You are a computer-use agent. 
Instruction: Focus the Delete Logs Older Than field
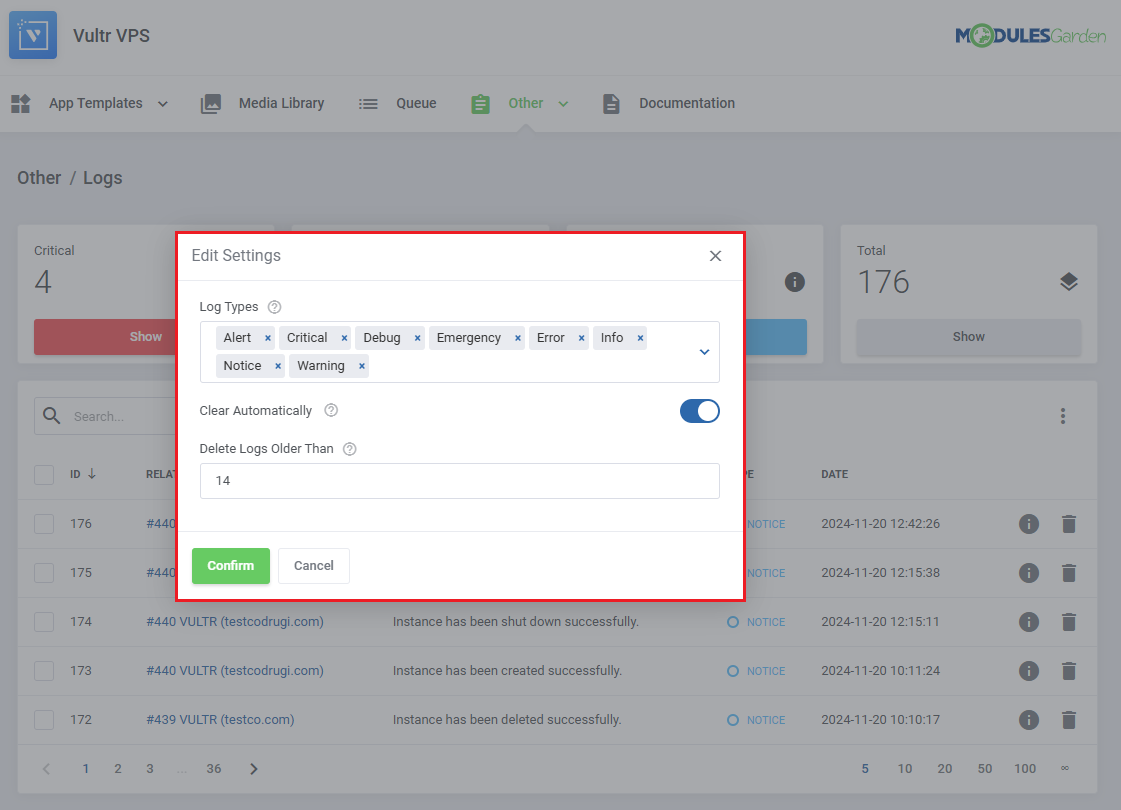(460, 481)
